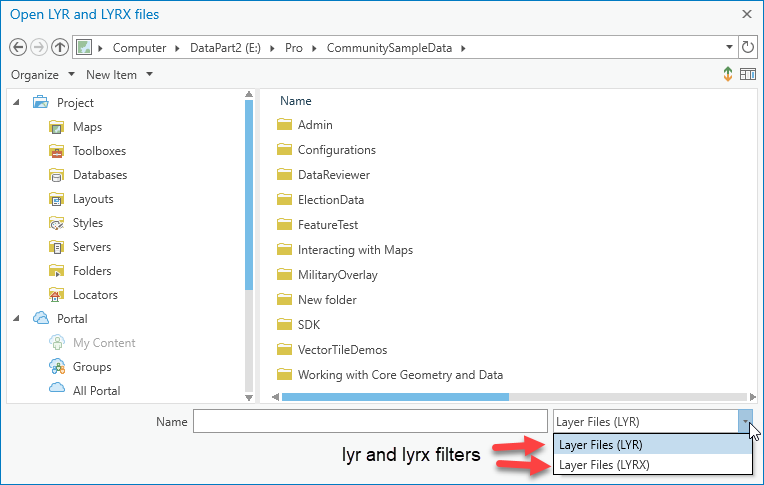
Task: Click the Name input field
Action: coord(370,422)
